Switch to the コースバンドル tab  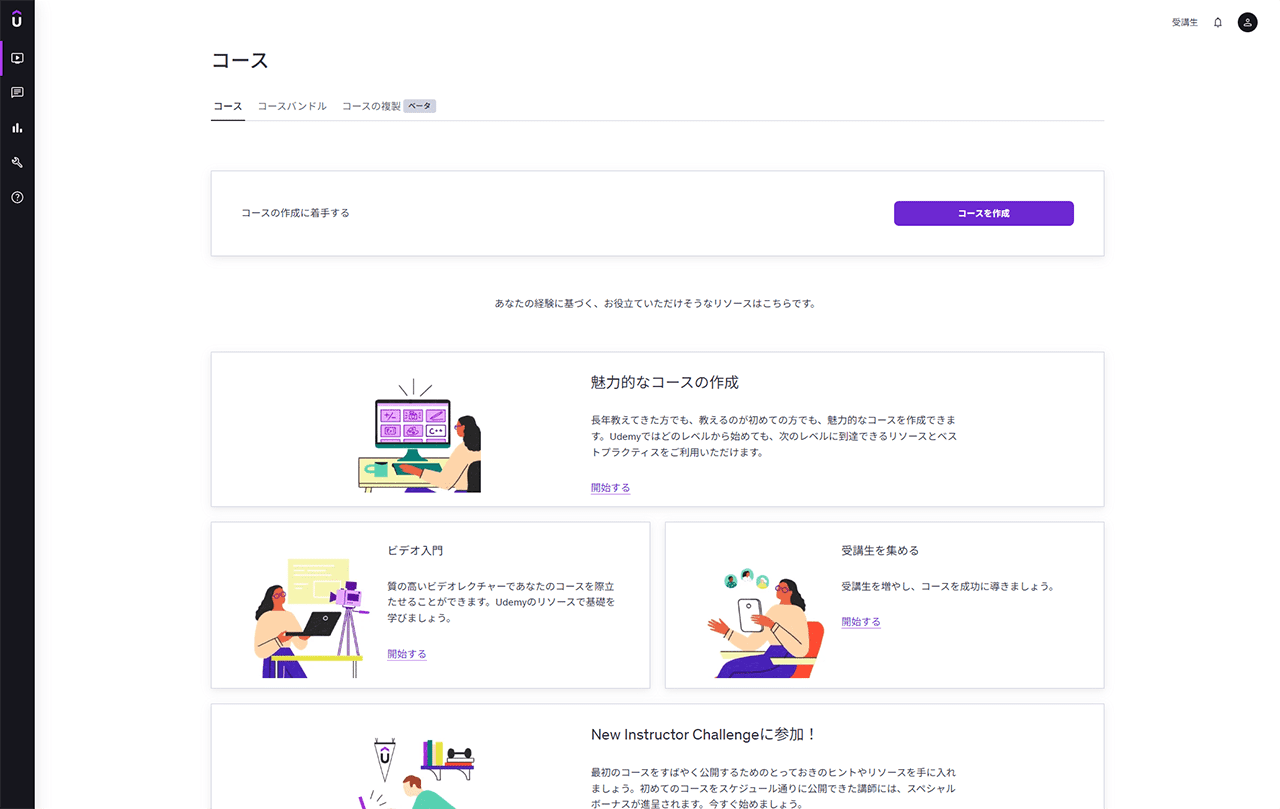(x=292, y=105)
